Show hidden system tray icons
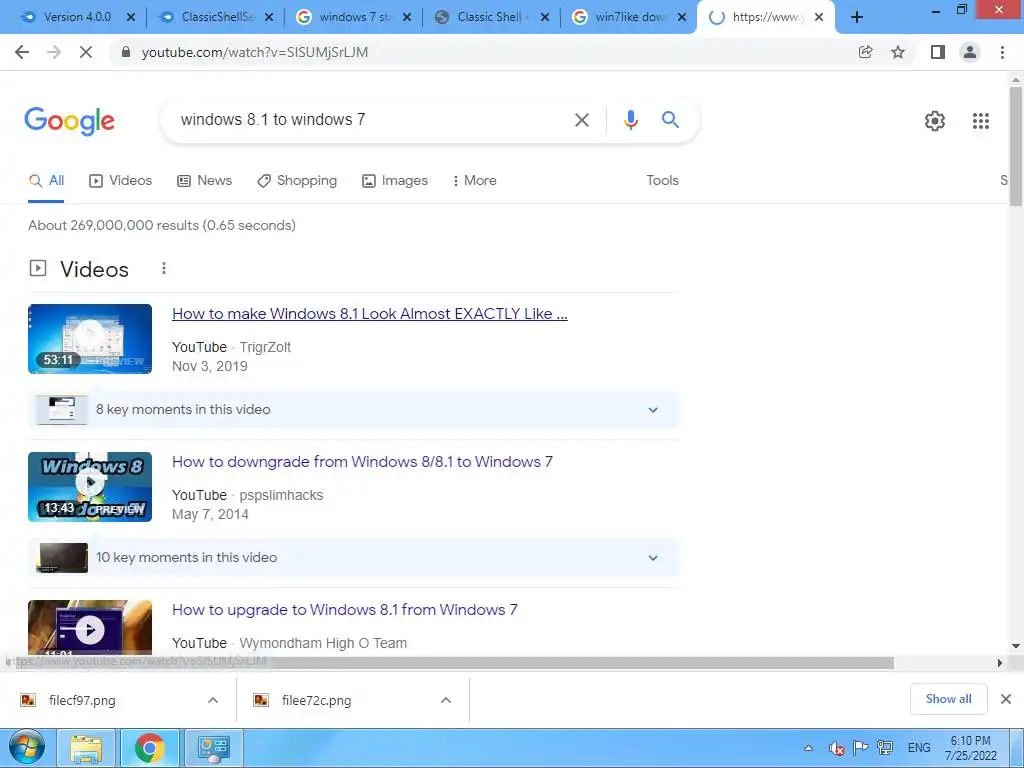 coord(808,748)
